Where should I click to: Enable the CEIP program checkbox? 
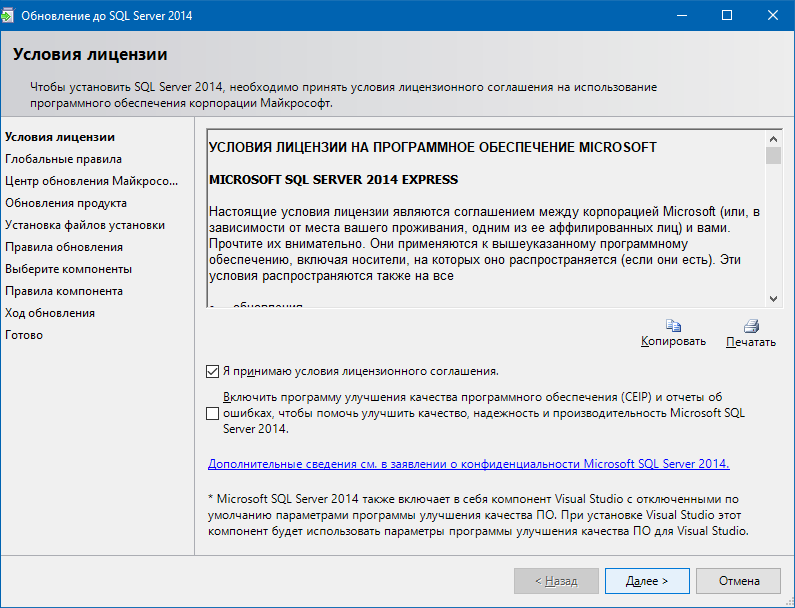coord(212,413)
